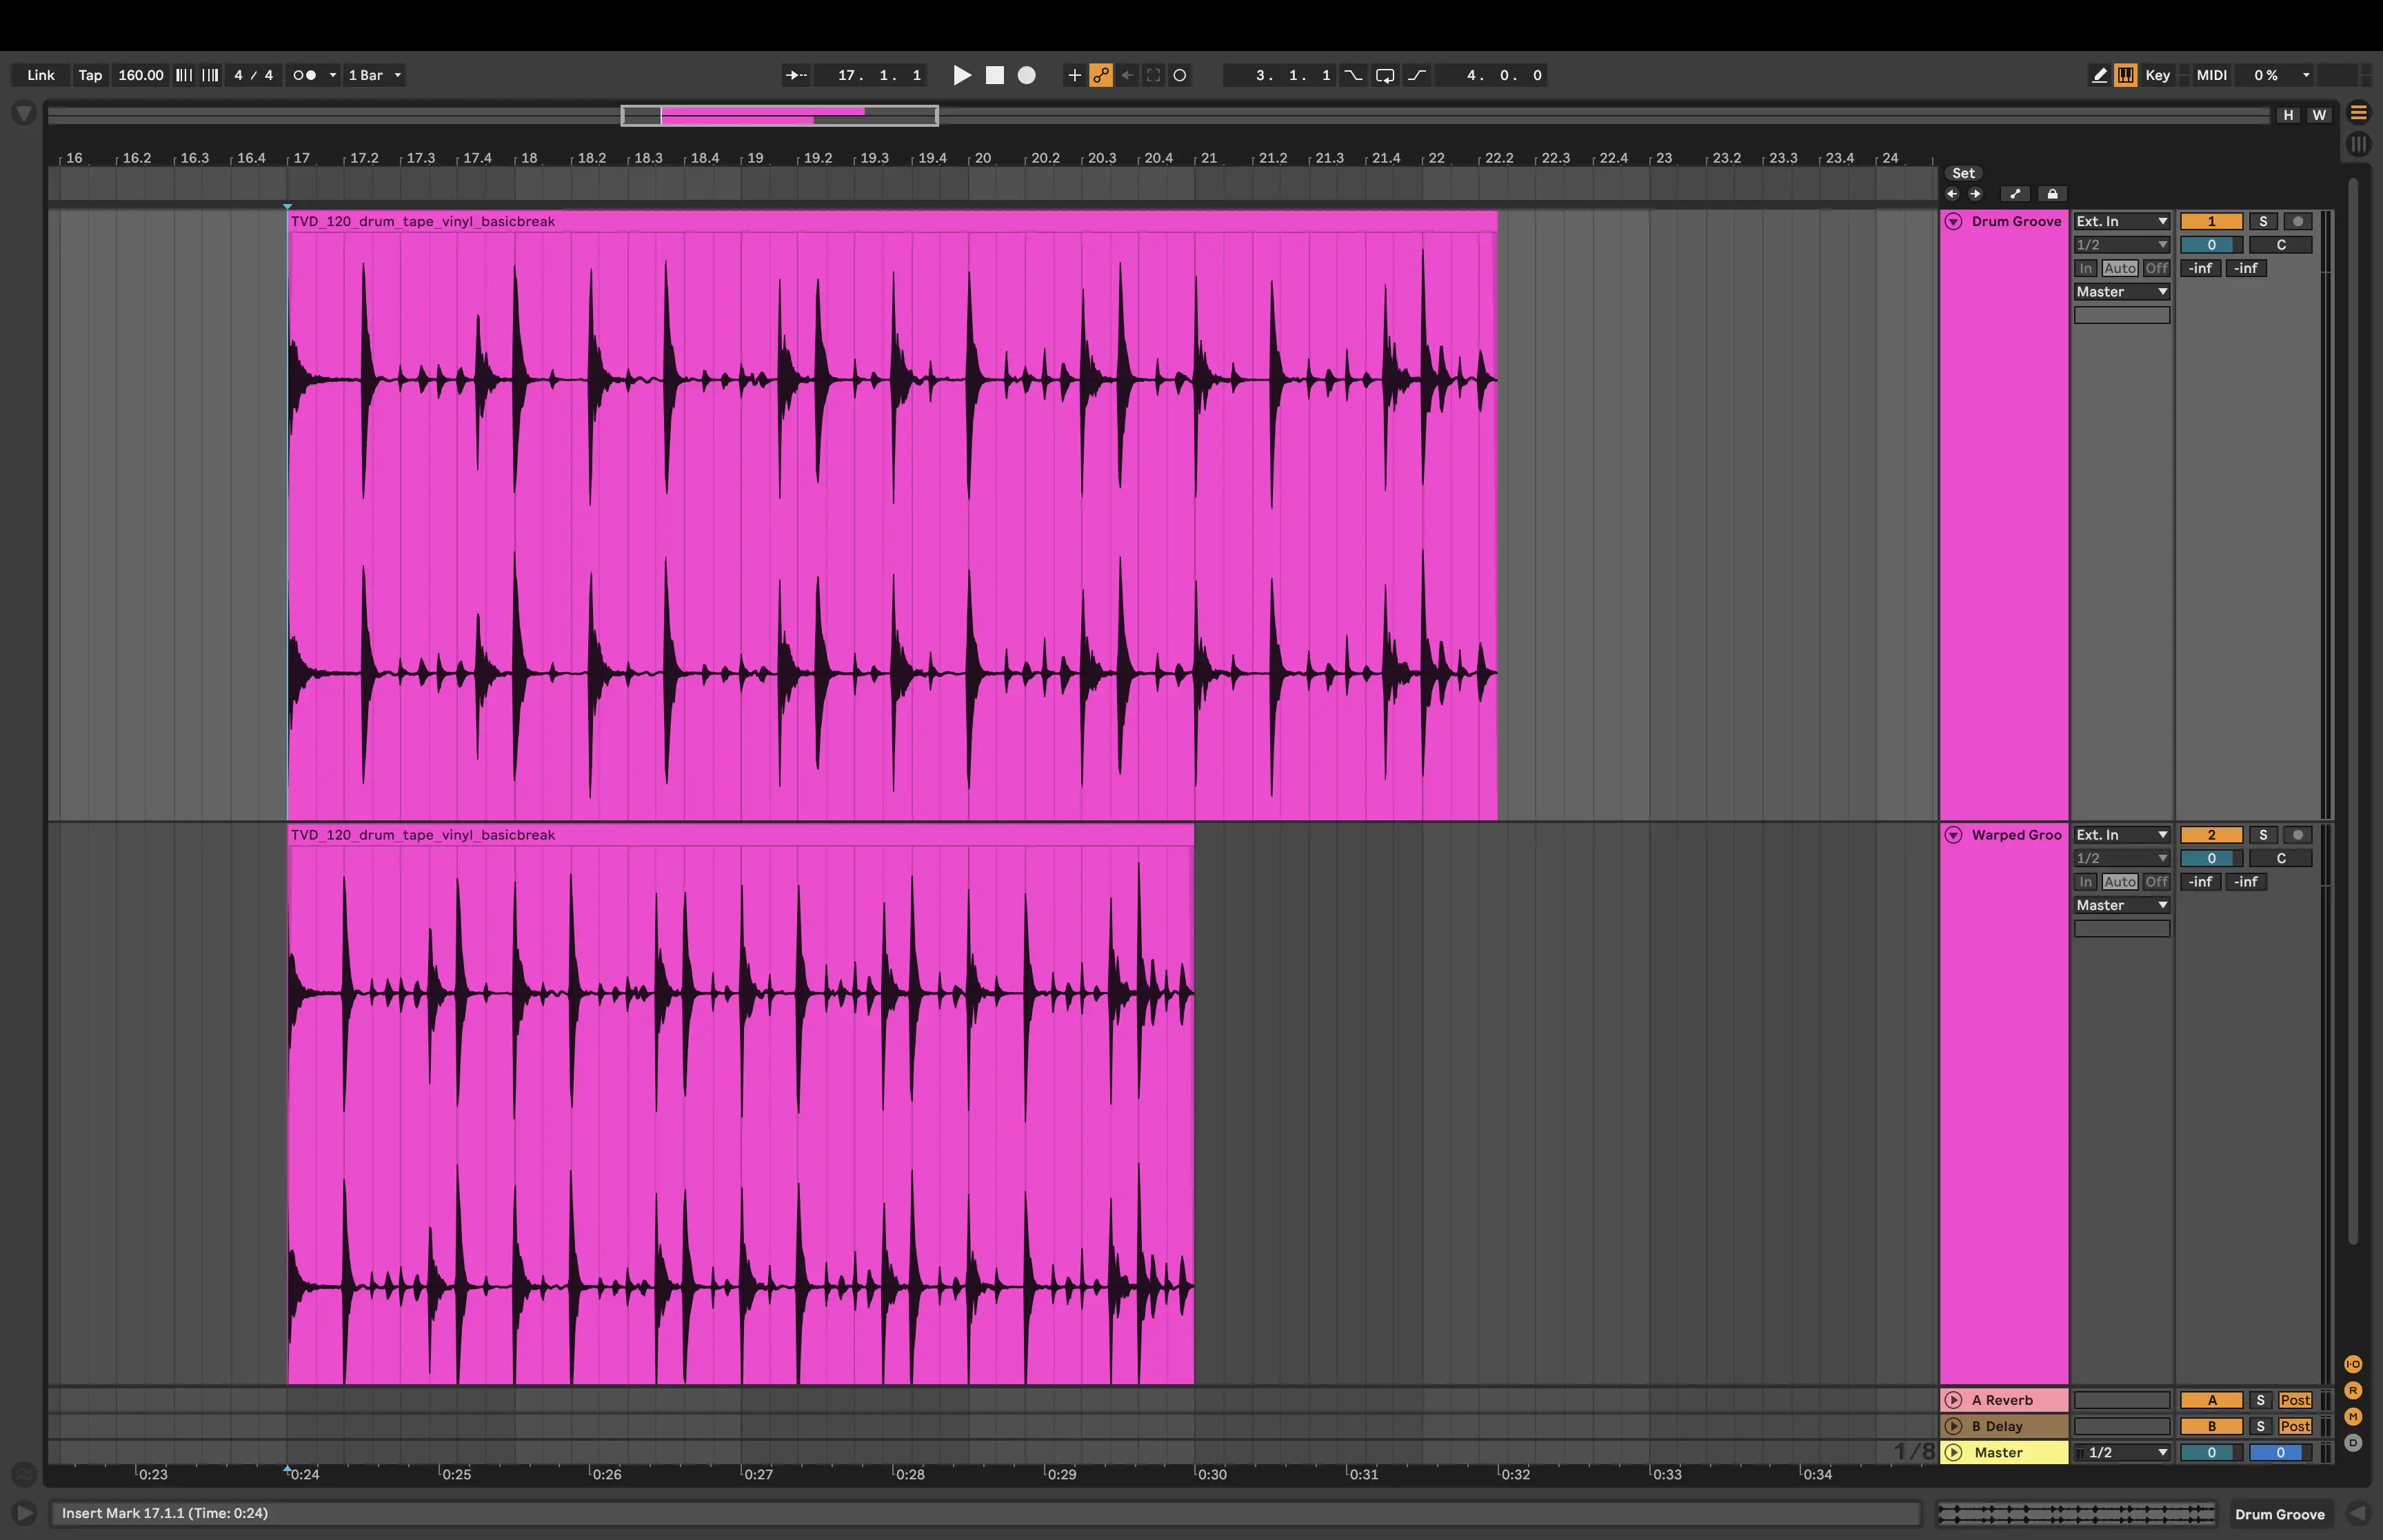
Task: Toggle Lock Envelopes padlock icon
Action: point(2052,194)
